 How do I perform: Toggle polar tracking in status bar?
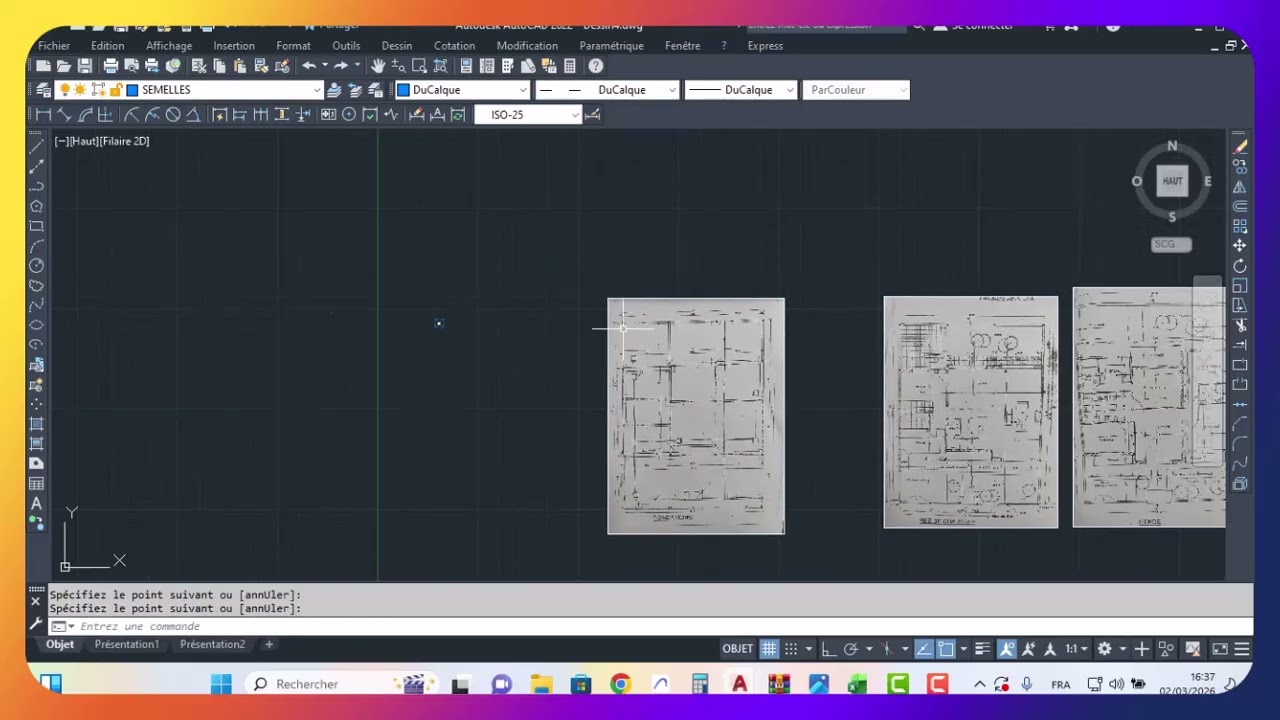pyautogui.click(x=851, y=649)
